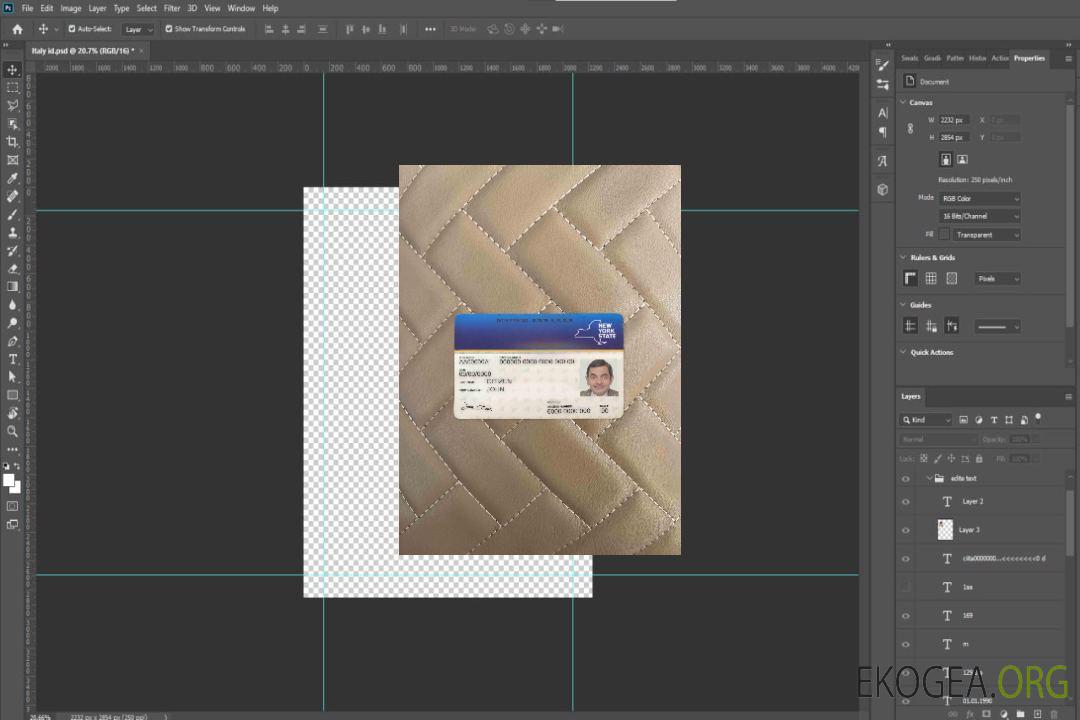This screenshot has width=1080, height=720.
Task: Switch to the Swatches panel tab
Action: (x=909, y=58)
